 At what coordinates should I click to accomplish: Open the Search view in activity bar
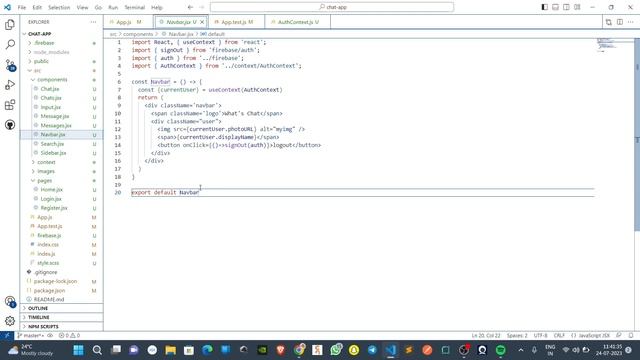(10, 44)
